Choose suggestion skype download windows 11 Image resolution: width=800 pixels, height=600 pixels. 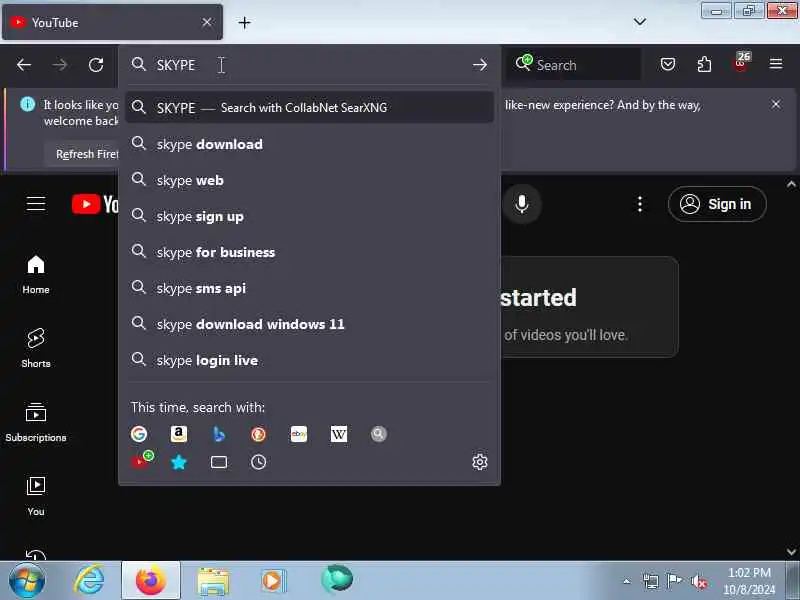[x=309, y=324]
